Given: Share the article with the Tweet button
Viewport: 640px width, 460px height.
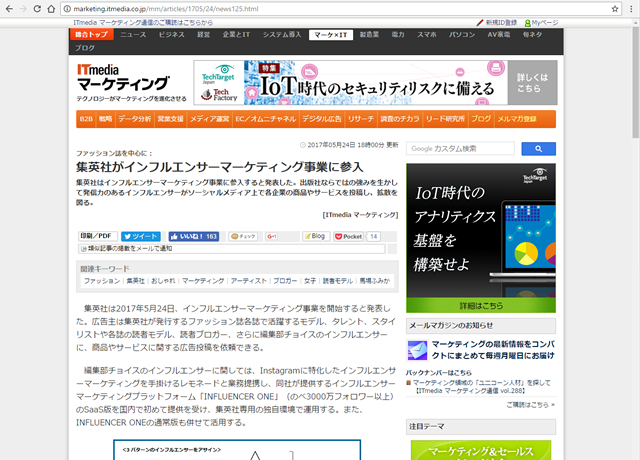Looking at the screenshot, I should tap(139, 236).
